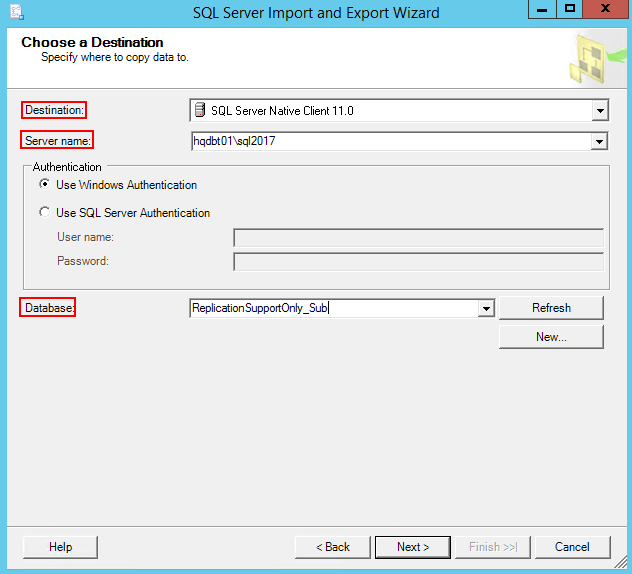Refresh the database list
This screenshot has height=574, width=632.
551,308
